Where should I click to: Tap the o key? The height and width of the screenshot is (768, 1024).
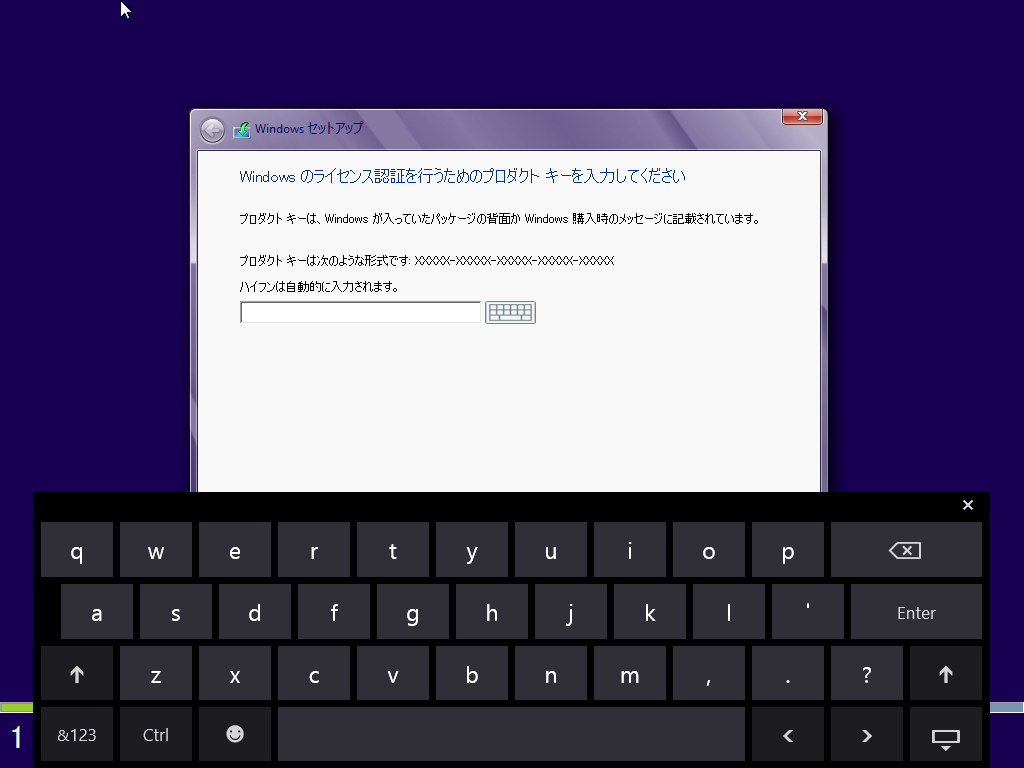click(709, 550)
